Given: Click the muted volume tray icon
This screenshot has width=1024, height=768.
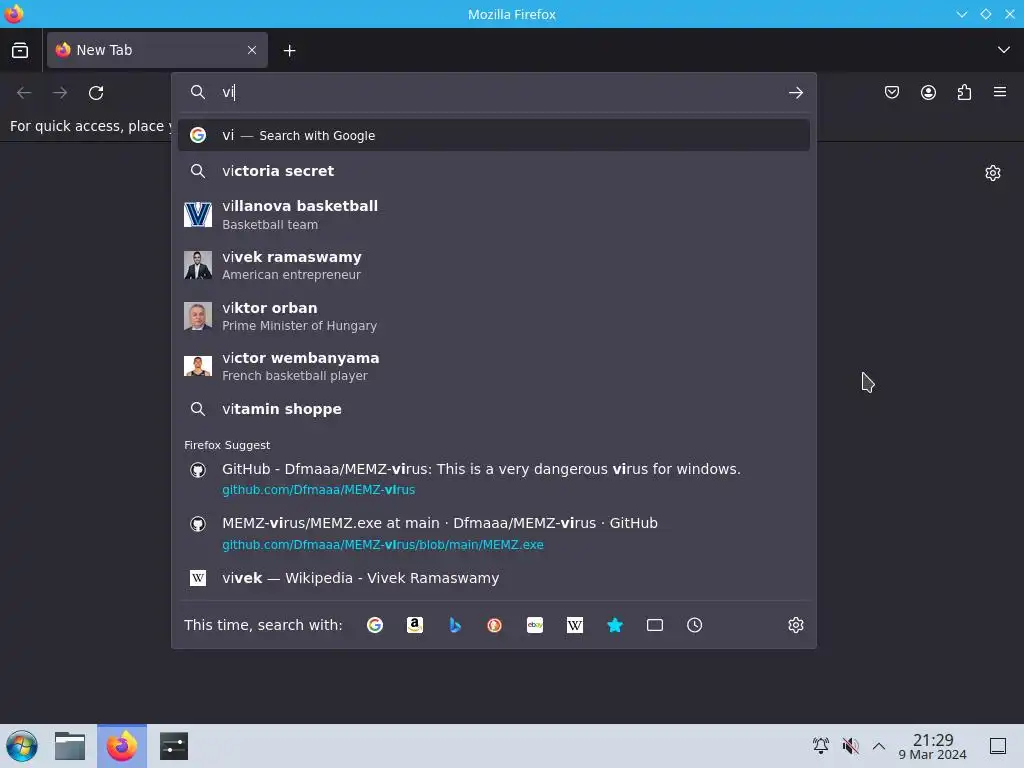Looking at the screenshot, I should [x=850, y=745].
